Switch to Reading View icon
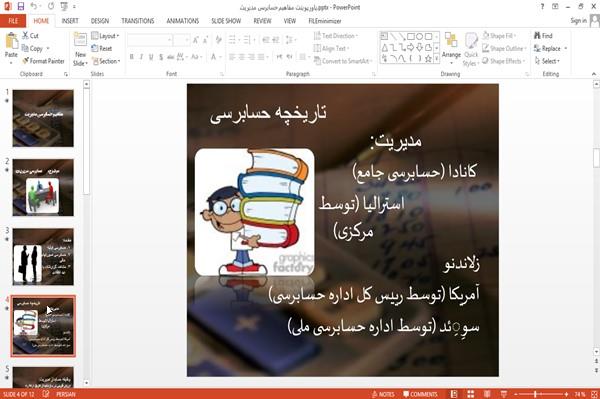600x399 pixels. coord(487,394)
